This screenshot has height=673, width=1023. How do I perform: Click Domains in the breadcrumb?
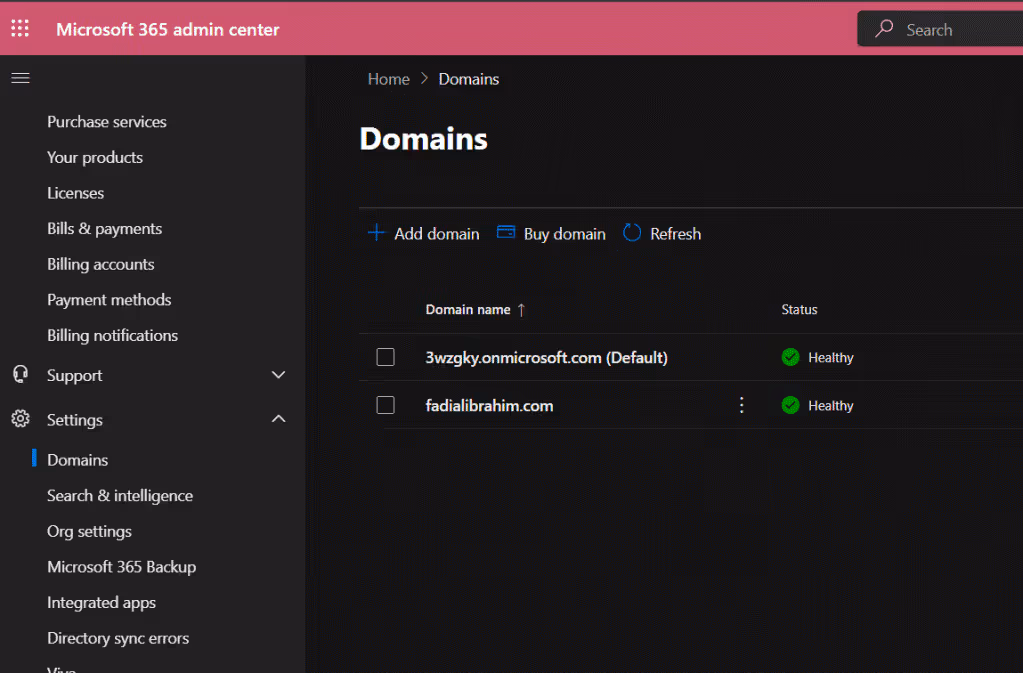click(x=468, y=79)
